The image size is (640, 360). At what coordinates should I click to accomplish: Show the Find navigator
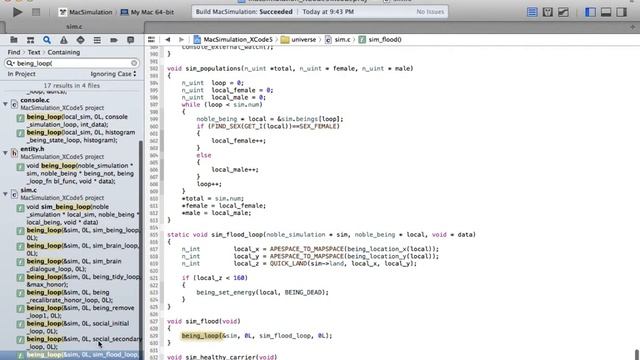click(47, 40)
